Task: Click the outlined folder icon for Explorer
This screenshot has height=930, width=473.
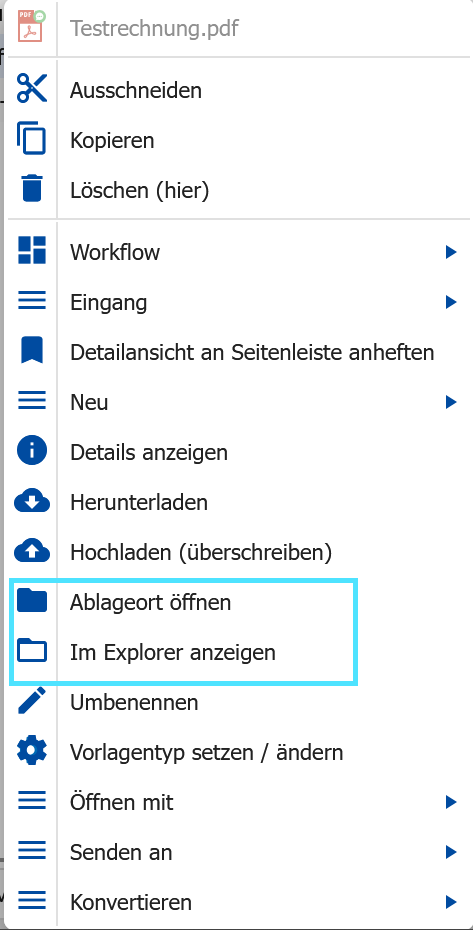Action: (31, 651)
